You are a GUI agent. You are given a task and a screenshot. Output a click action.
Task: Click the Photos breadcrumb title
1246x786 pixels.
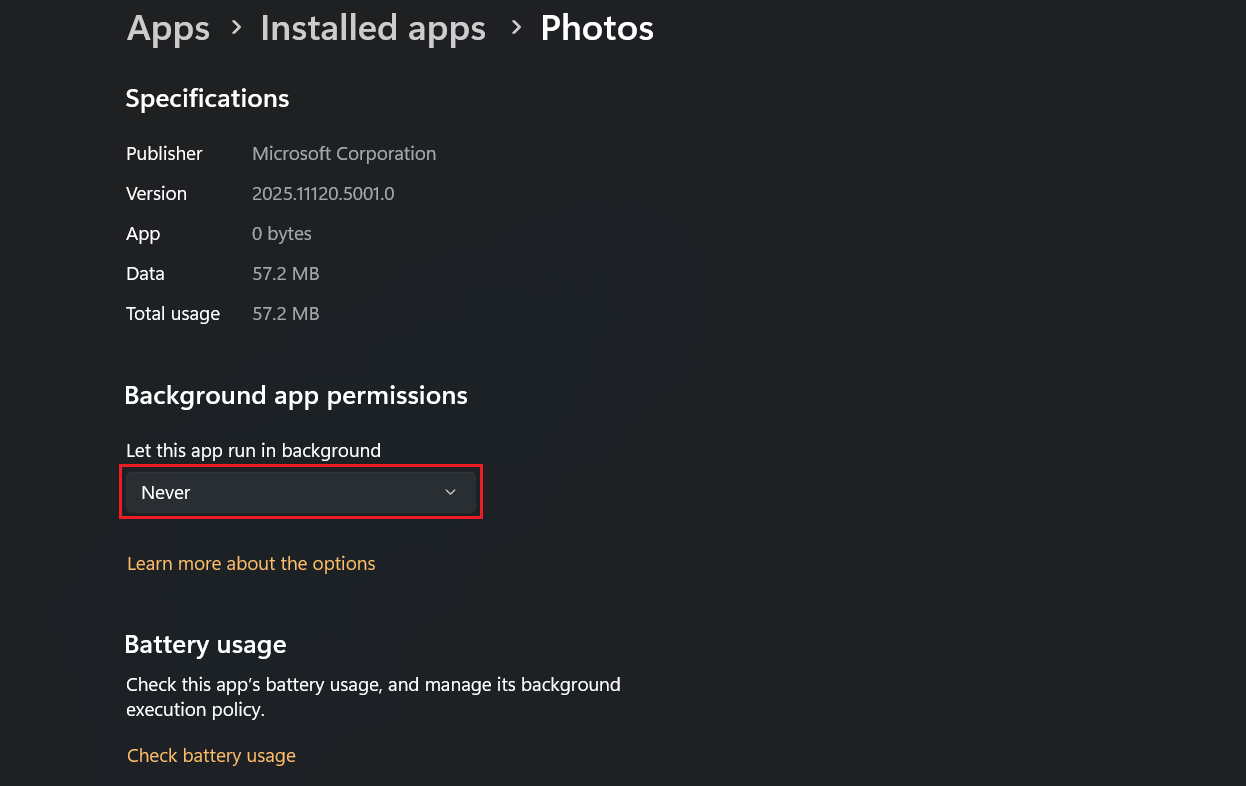(x=597, y=28)
